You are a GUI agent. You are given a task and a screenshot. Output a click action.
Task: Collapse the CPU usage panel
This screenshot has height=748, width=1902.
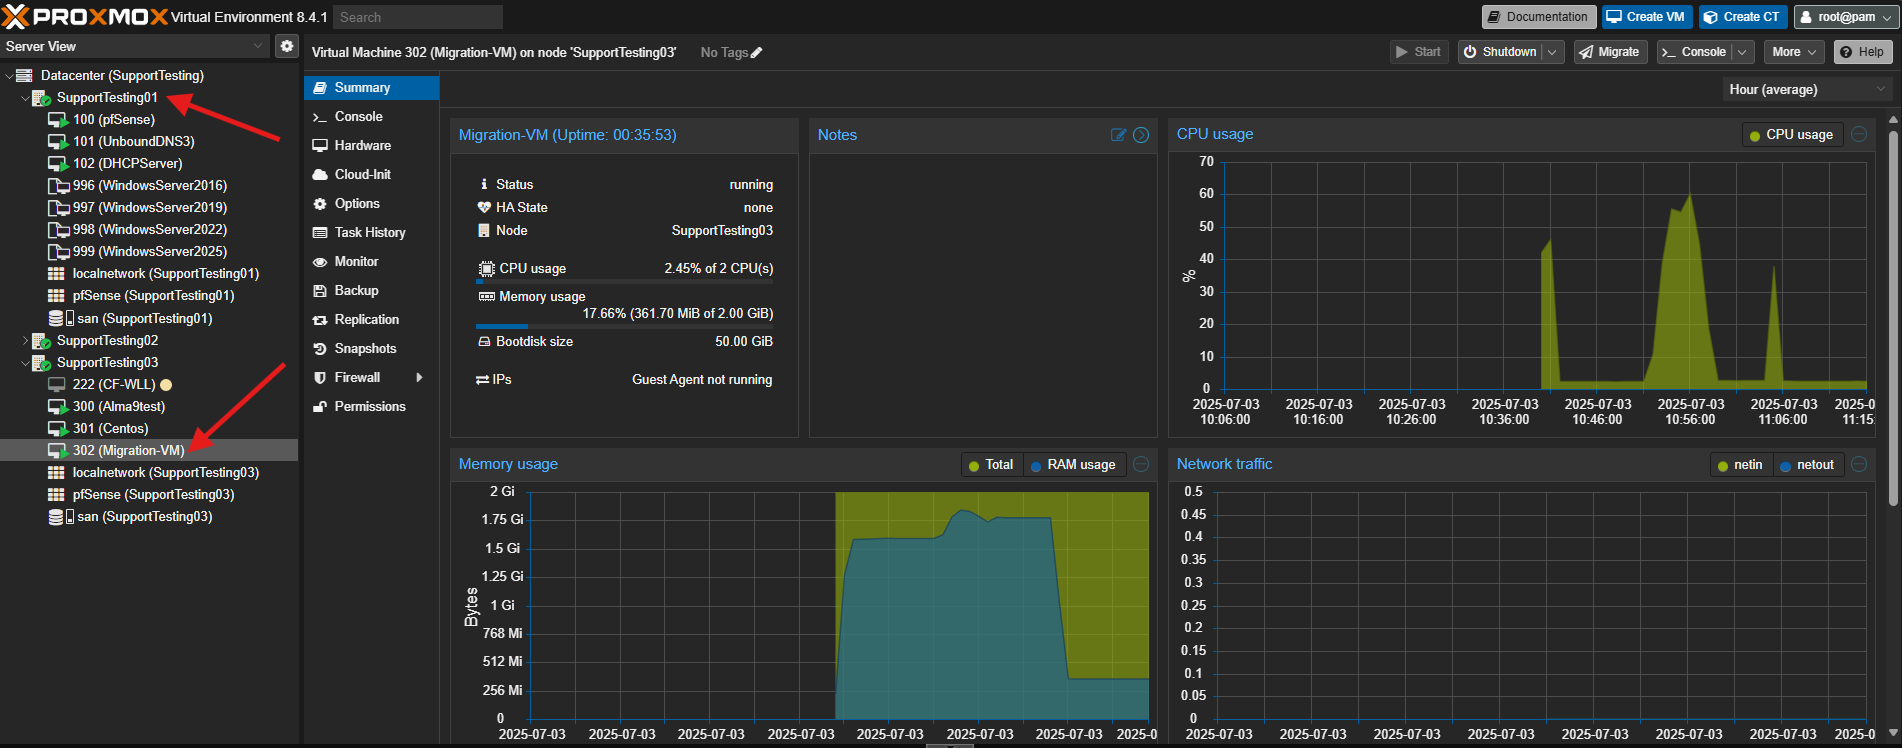pyautogui.click(x=1859, y=134)
